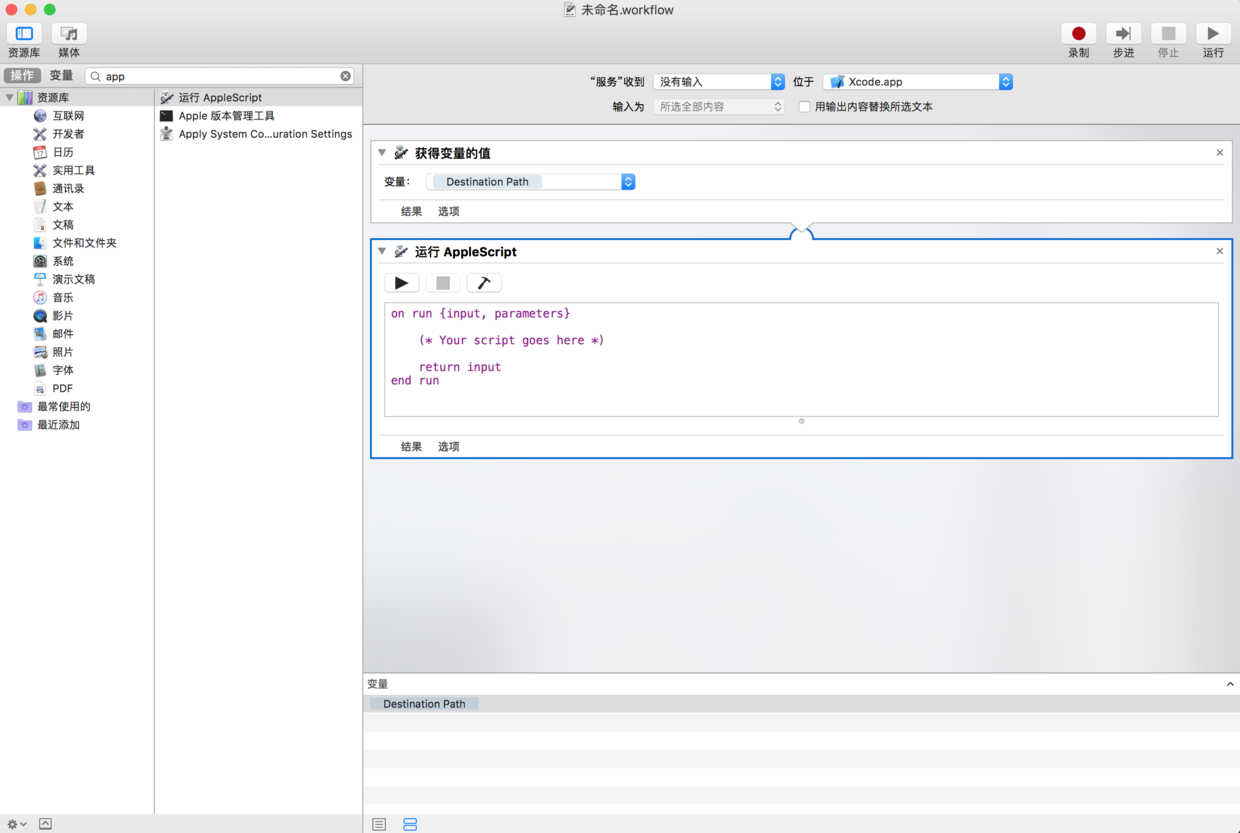Collapse the 资源库 tree
The width and height of the screenshot is (1240, 833).
[x=10, y=97]
